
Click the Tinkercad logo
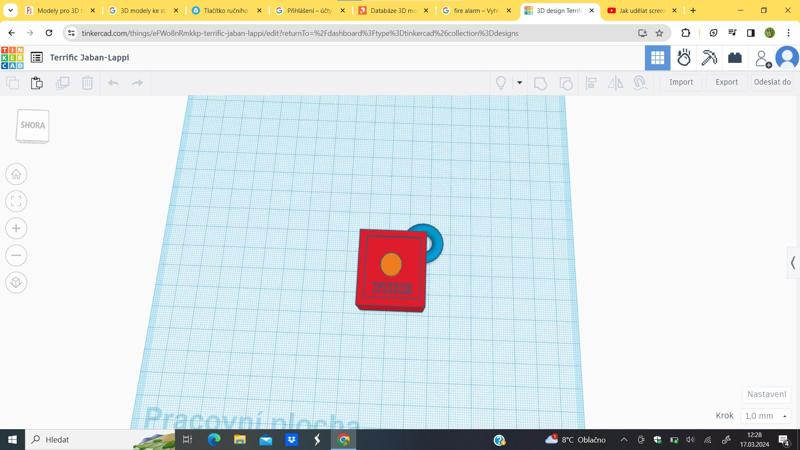point(12,58)
